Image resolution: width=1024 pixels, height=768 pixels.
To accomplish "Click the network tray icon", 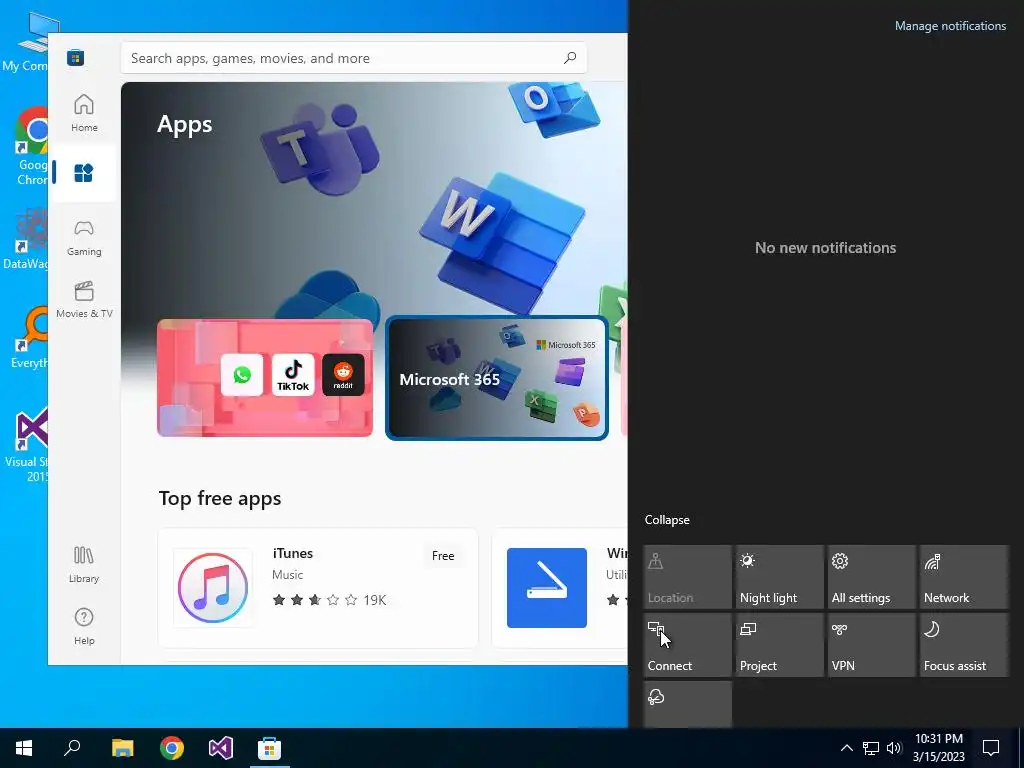I will 871,748.
